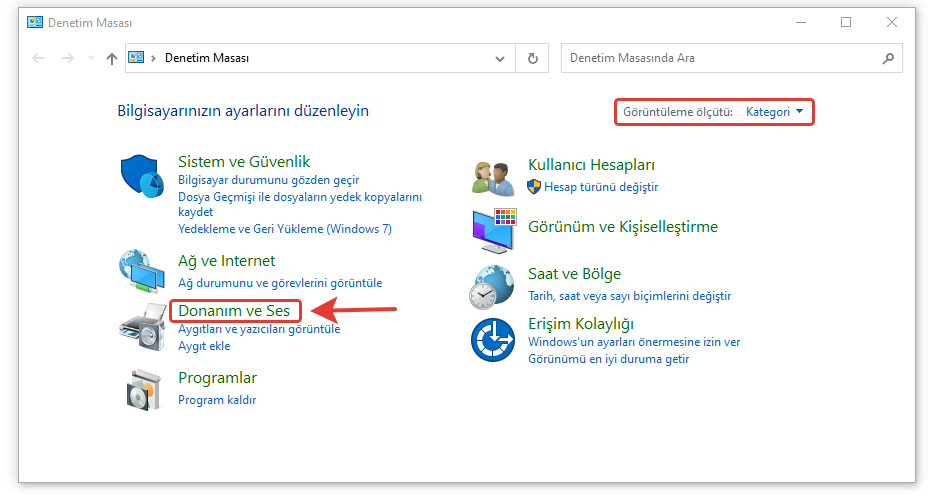Go up one folder level arrow
The width and height of the screenshot is (936, 497).
tap(111, 58)
